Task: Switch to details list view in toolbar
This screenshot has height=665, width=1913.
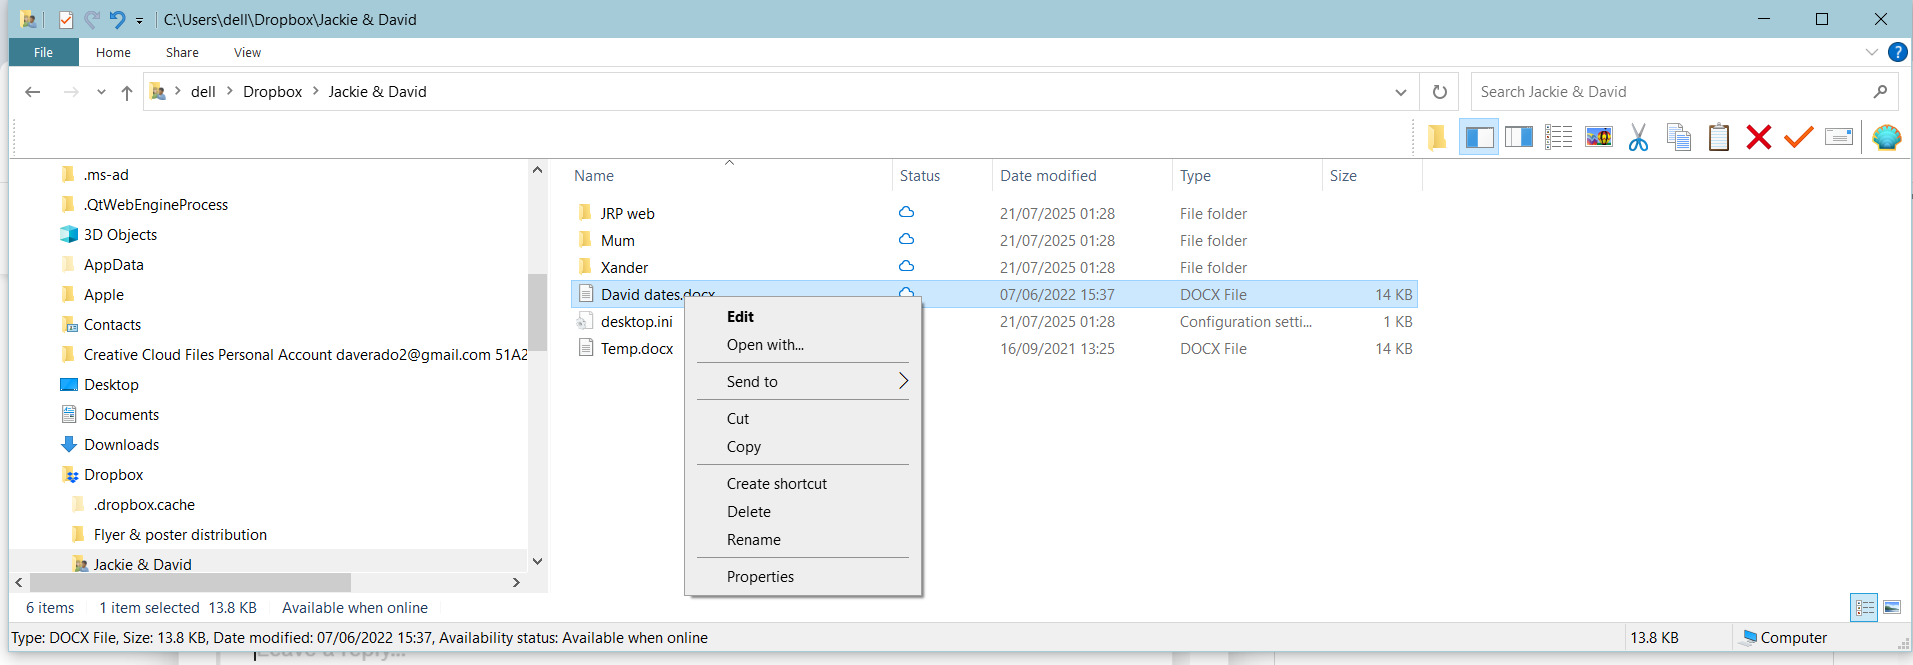Action: pyautogui.click(x=1558, y=137)
